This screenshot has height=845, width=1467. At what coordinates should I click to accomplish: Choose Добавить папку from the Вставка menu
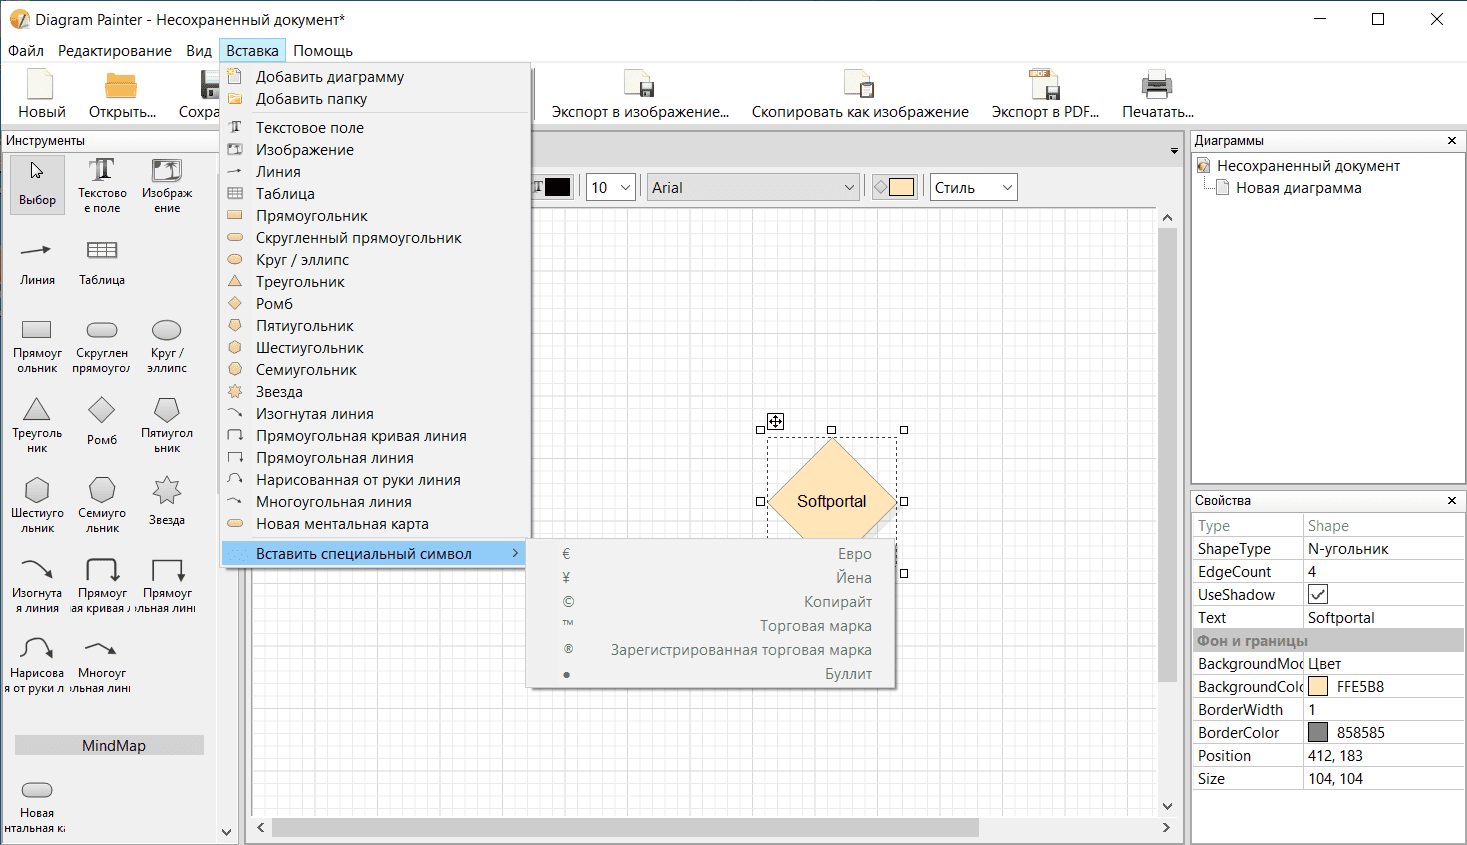(x=375, y=99)
